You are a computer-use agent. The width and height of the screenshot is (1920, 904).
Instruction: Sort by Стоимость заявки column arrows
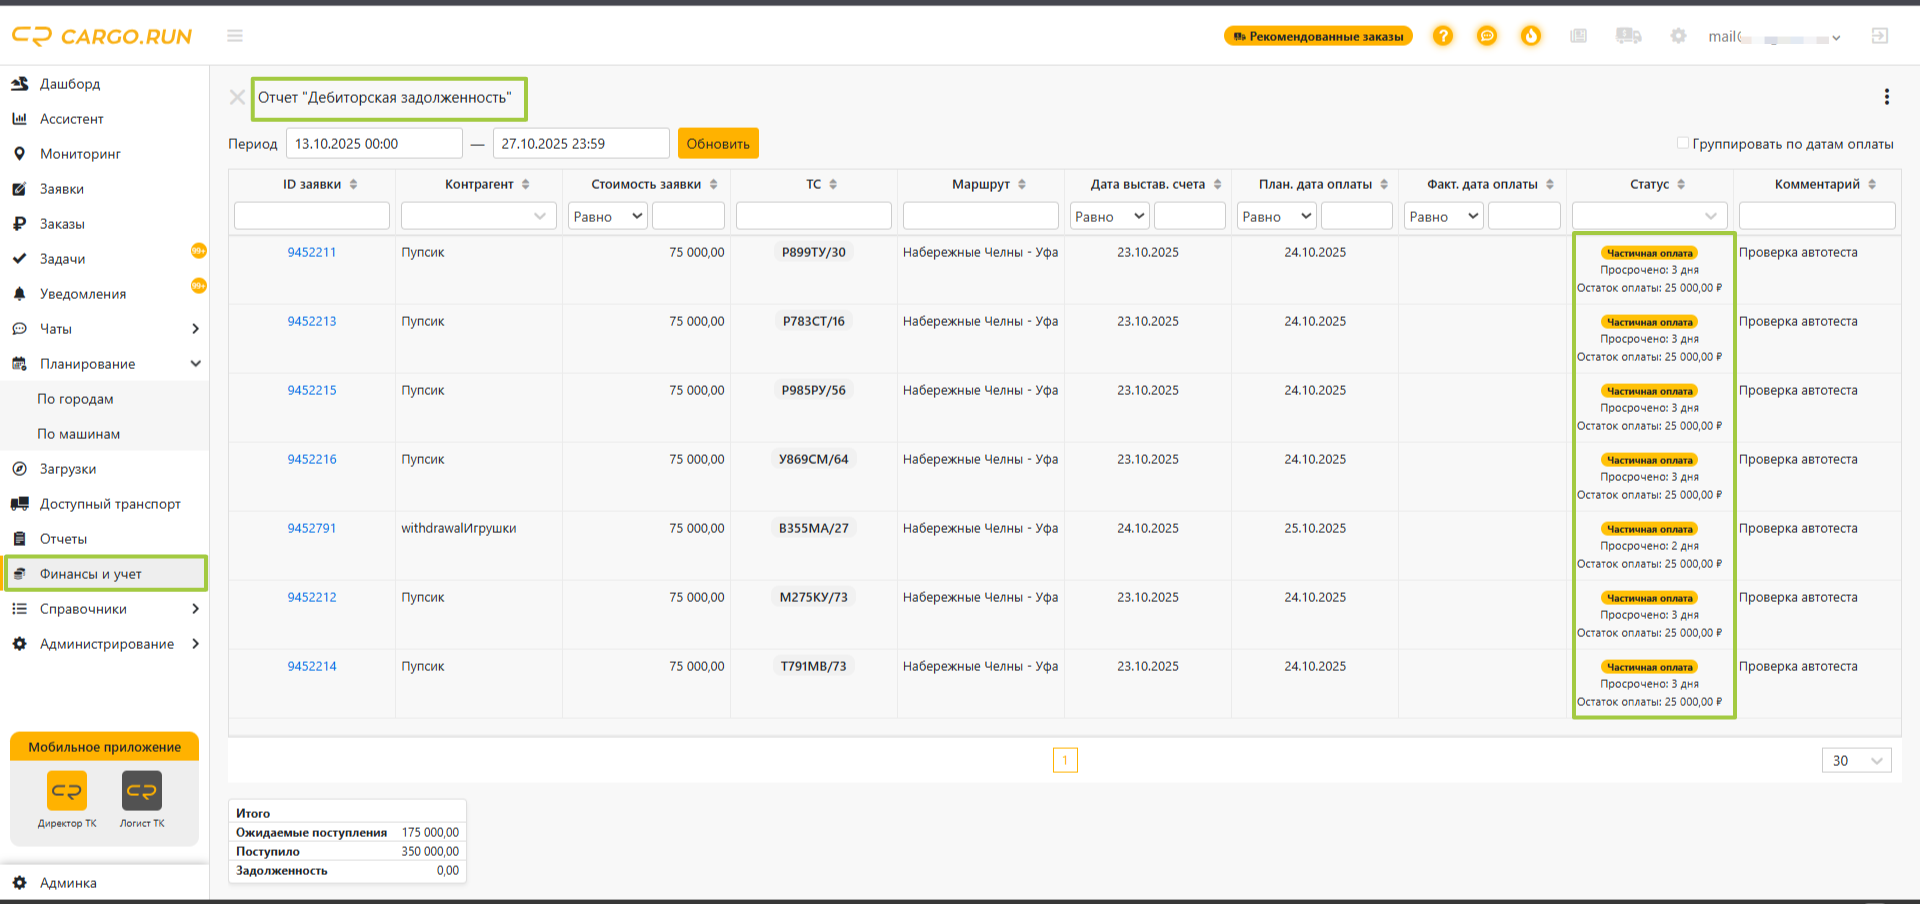tap(713, 184)
